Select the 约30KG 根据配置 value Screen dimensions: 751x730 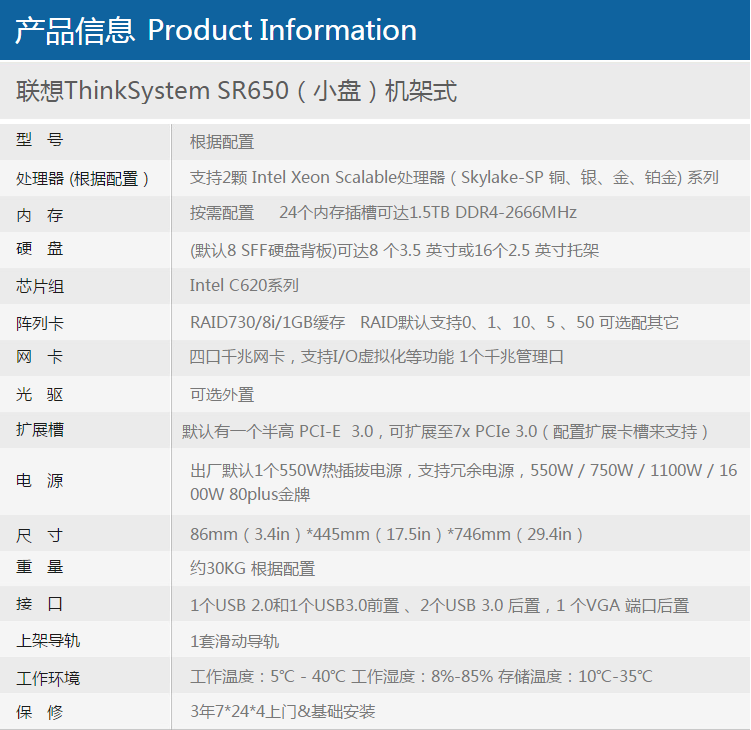pyautogui.click(x=252, y=569)
